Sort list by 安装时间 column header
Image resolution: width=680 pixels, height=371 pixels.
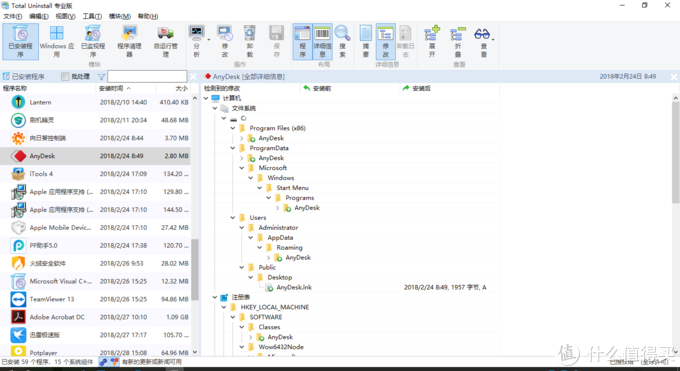(126, 88)
